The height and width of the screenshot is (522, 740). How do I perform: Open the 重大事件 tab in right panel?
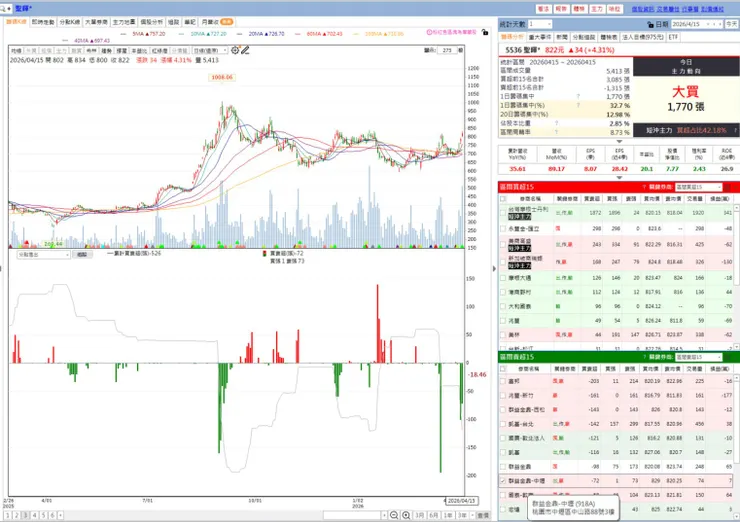coord(540,37)
